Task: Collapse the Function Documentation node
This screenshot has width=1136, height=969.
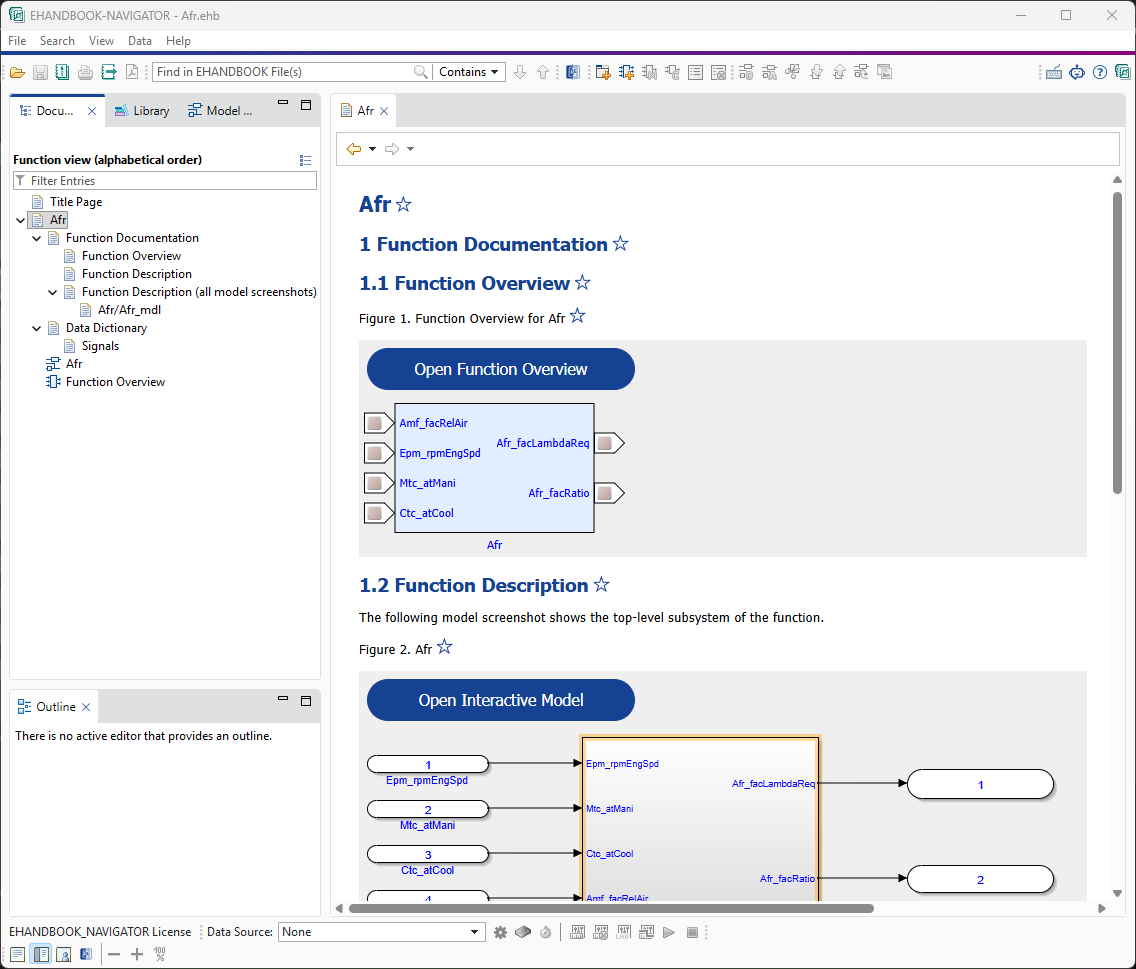Action: (37, 238)
